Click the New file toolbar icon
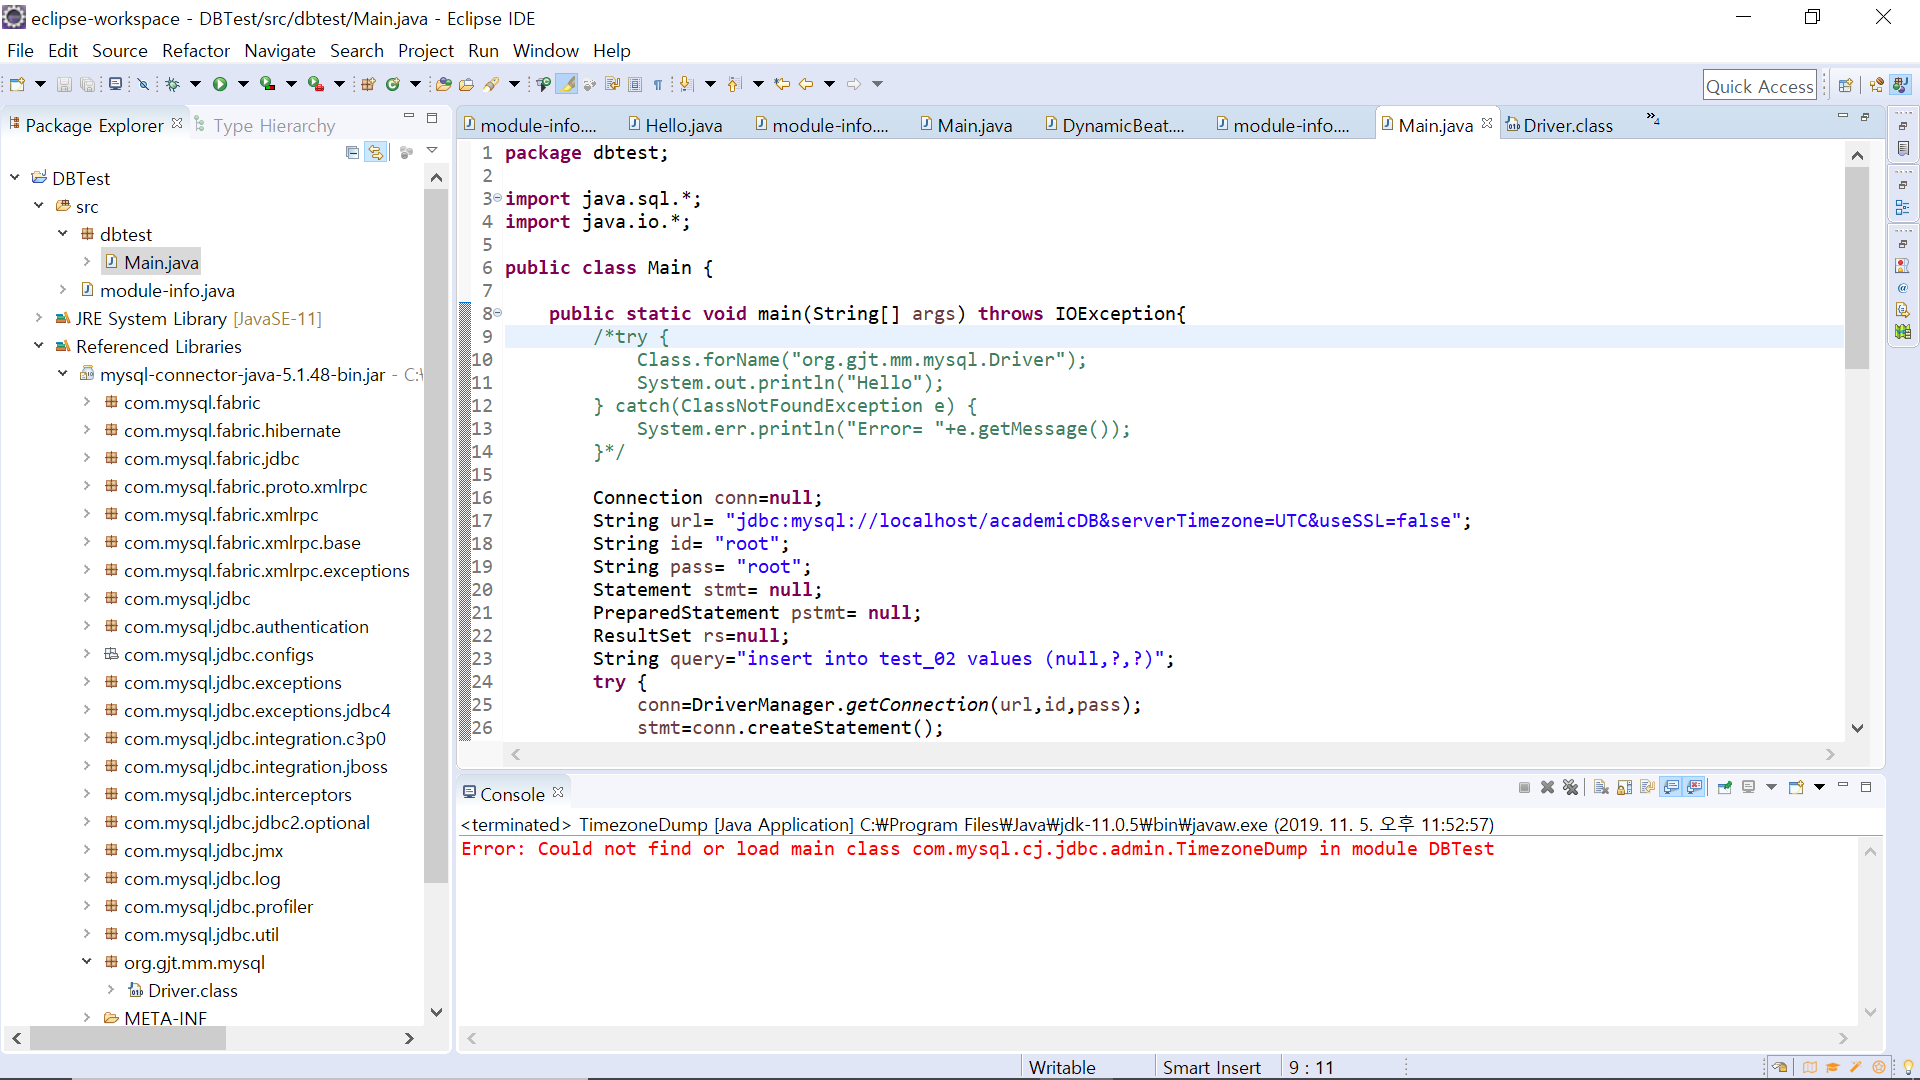This screenshot has width=1920, height=1080. pyautogui.click(x=18, y=84)
